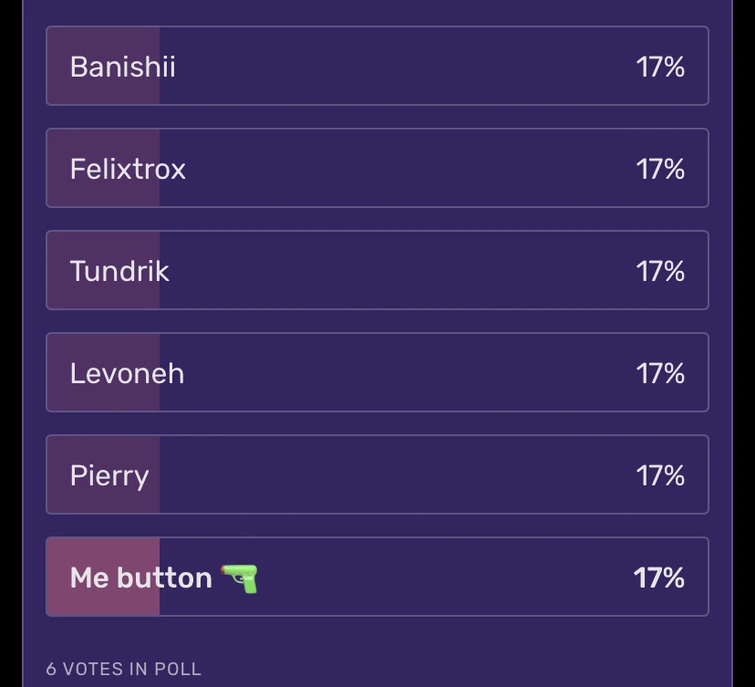Click the 17% value beside Pierry

pyautogui.click(x=660, y=475)
